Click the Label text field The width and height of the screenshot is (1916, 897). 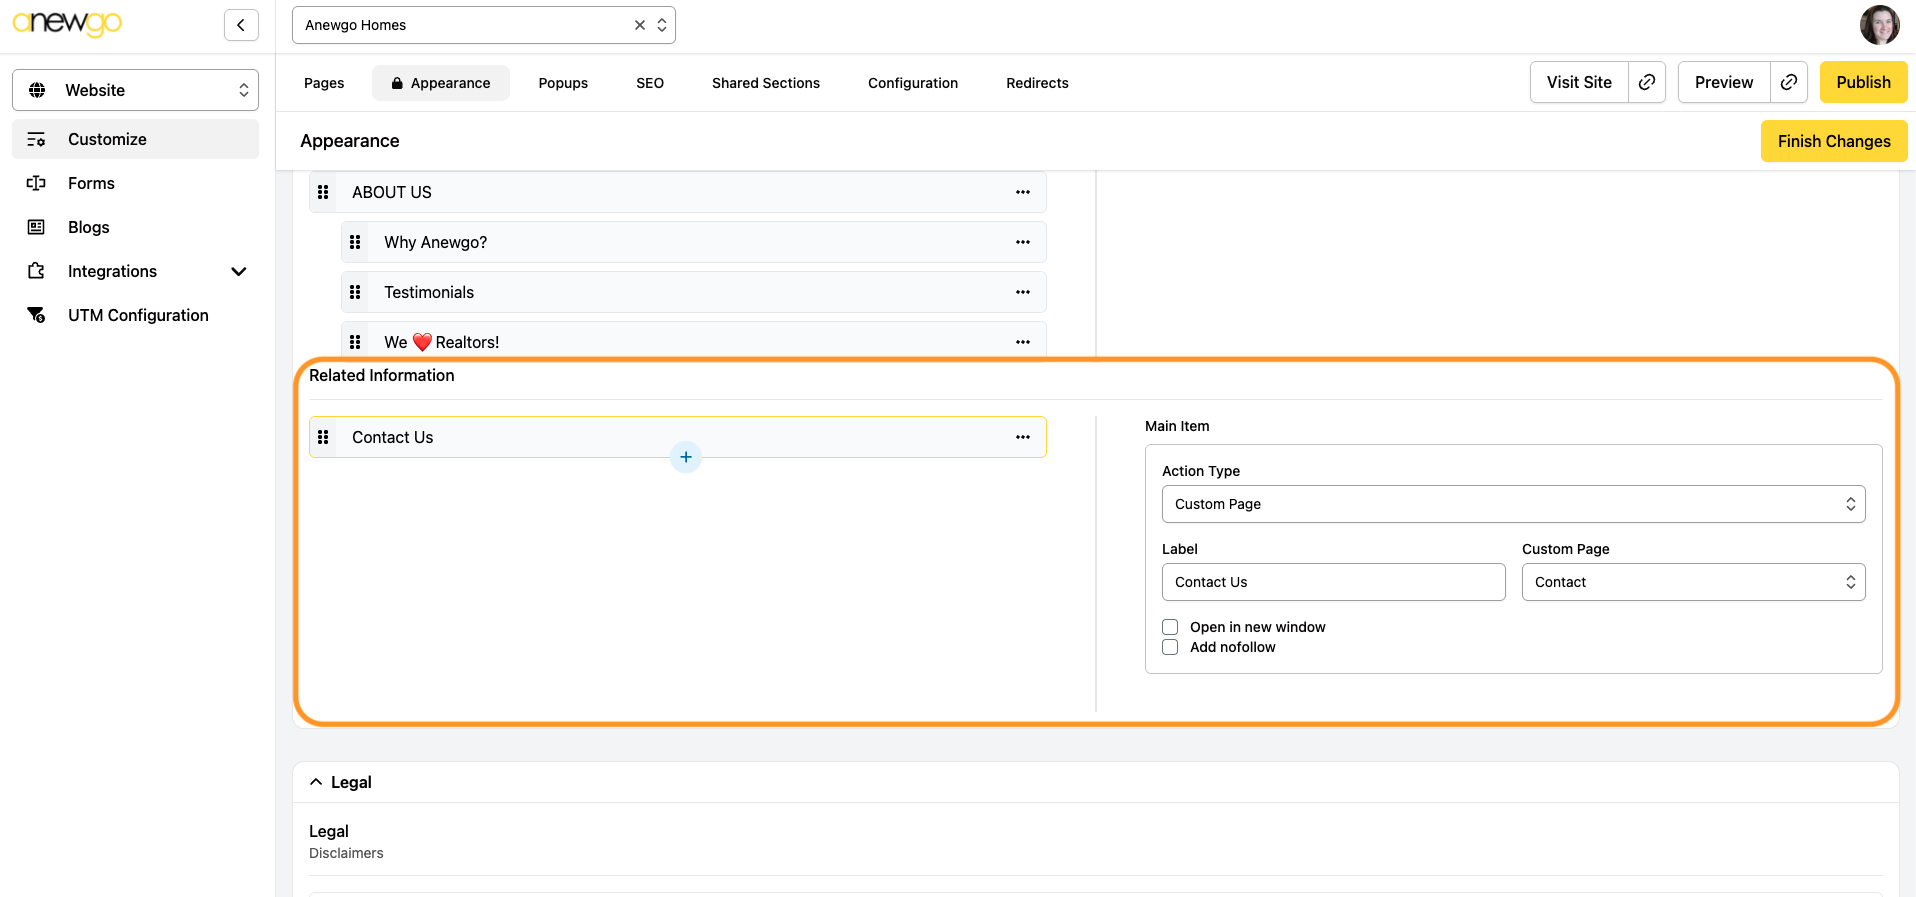point(1333,582)
